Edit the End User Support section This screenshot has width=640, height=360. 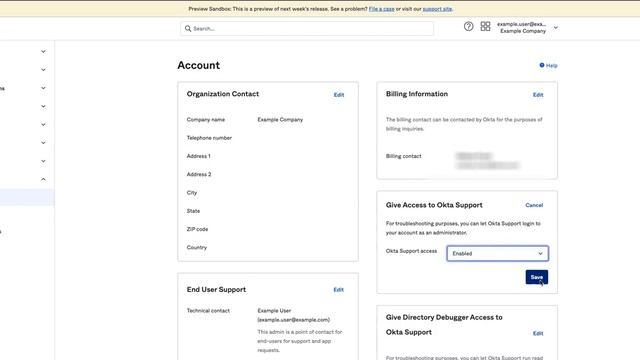[338, 290]
